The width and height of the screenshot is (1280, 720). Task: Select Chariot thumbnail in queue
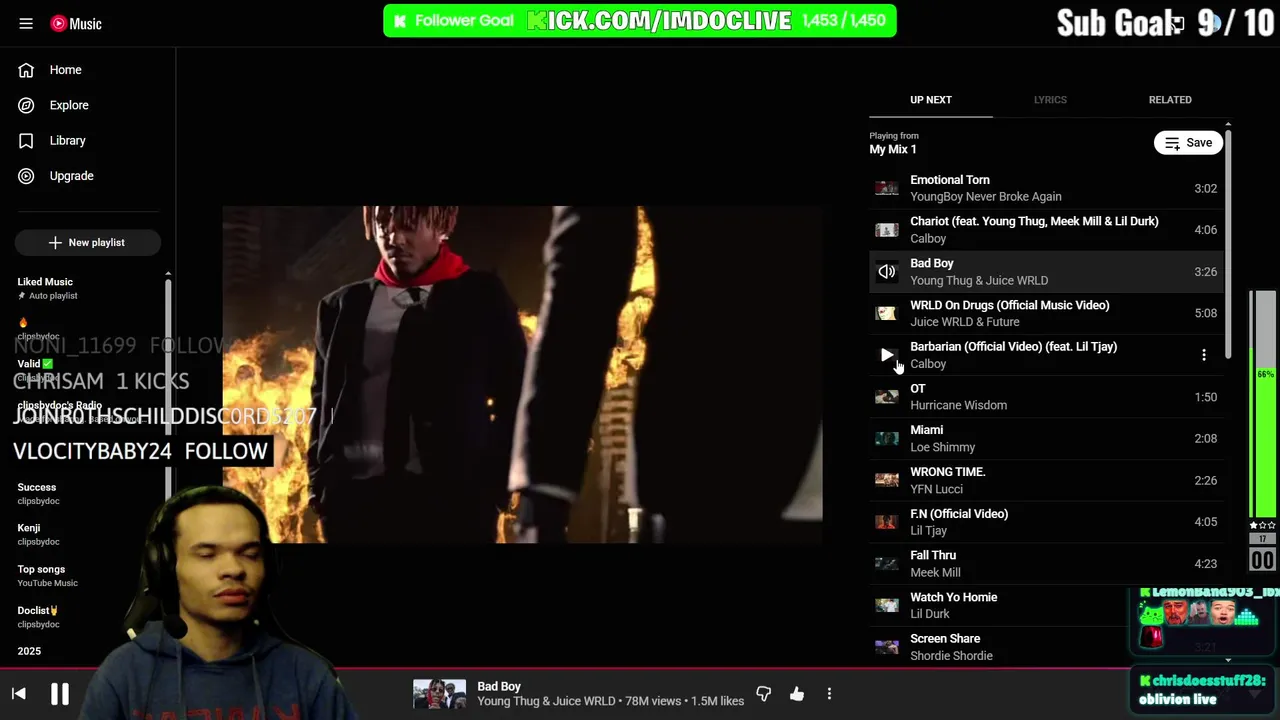(887, 230)
